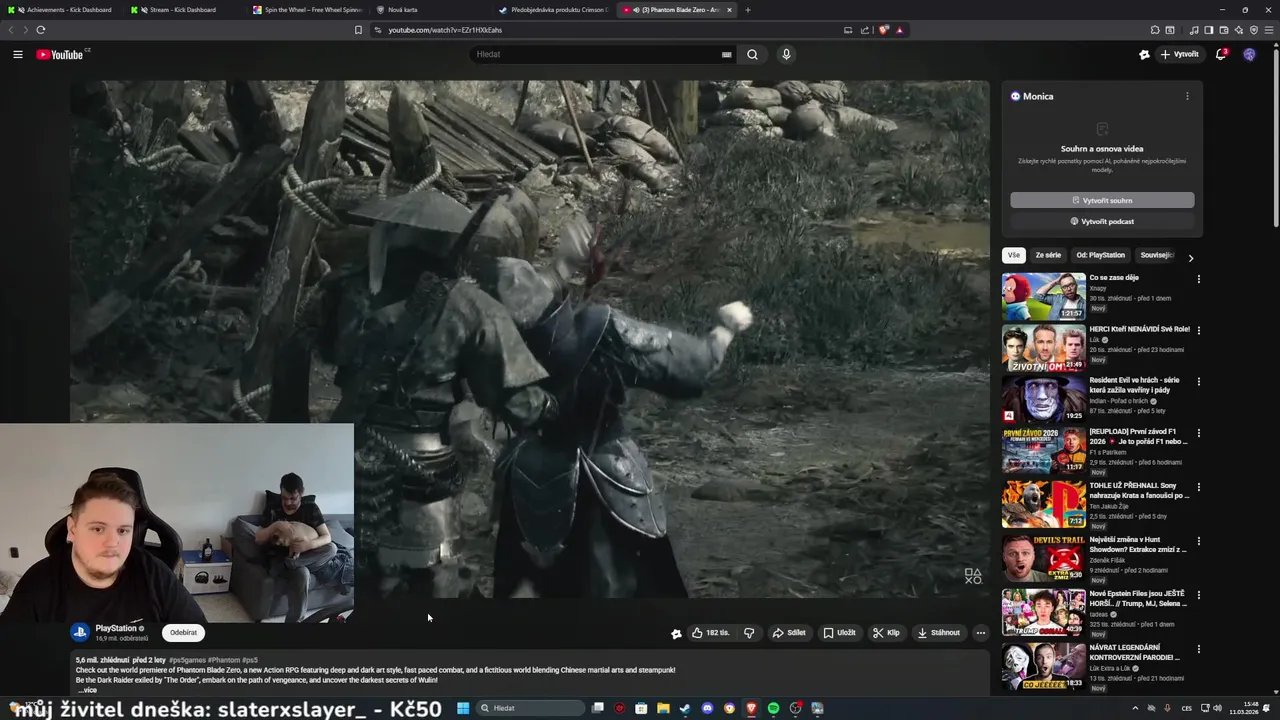Select the Vše filter chip
This screenshot has width=1280, height=720.
1014,255
